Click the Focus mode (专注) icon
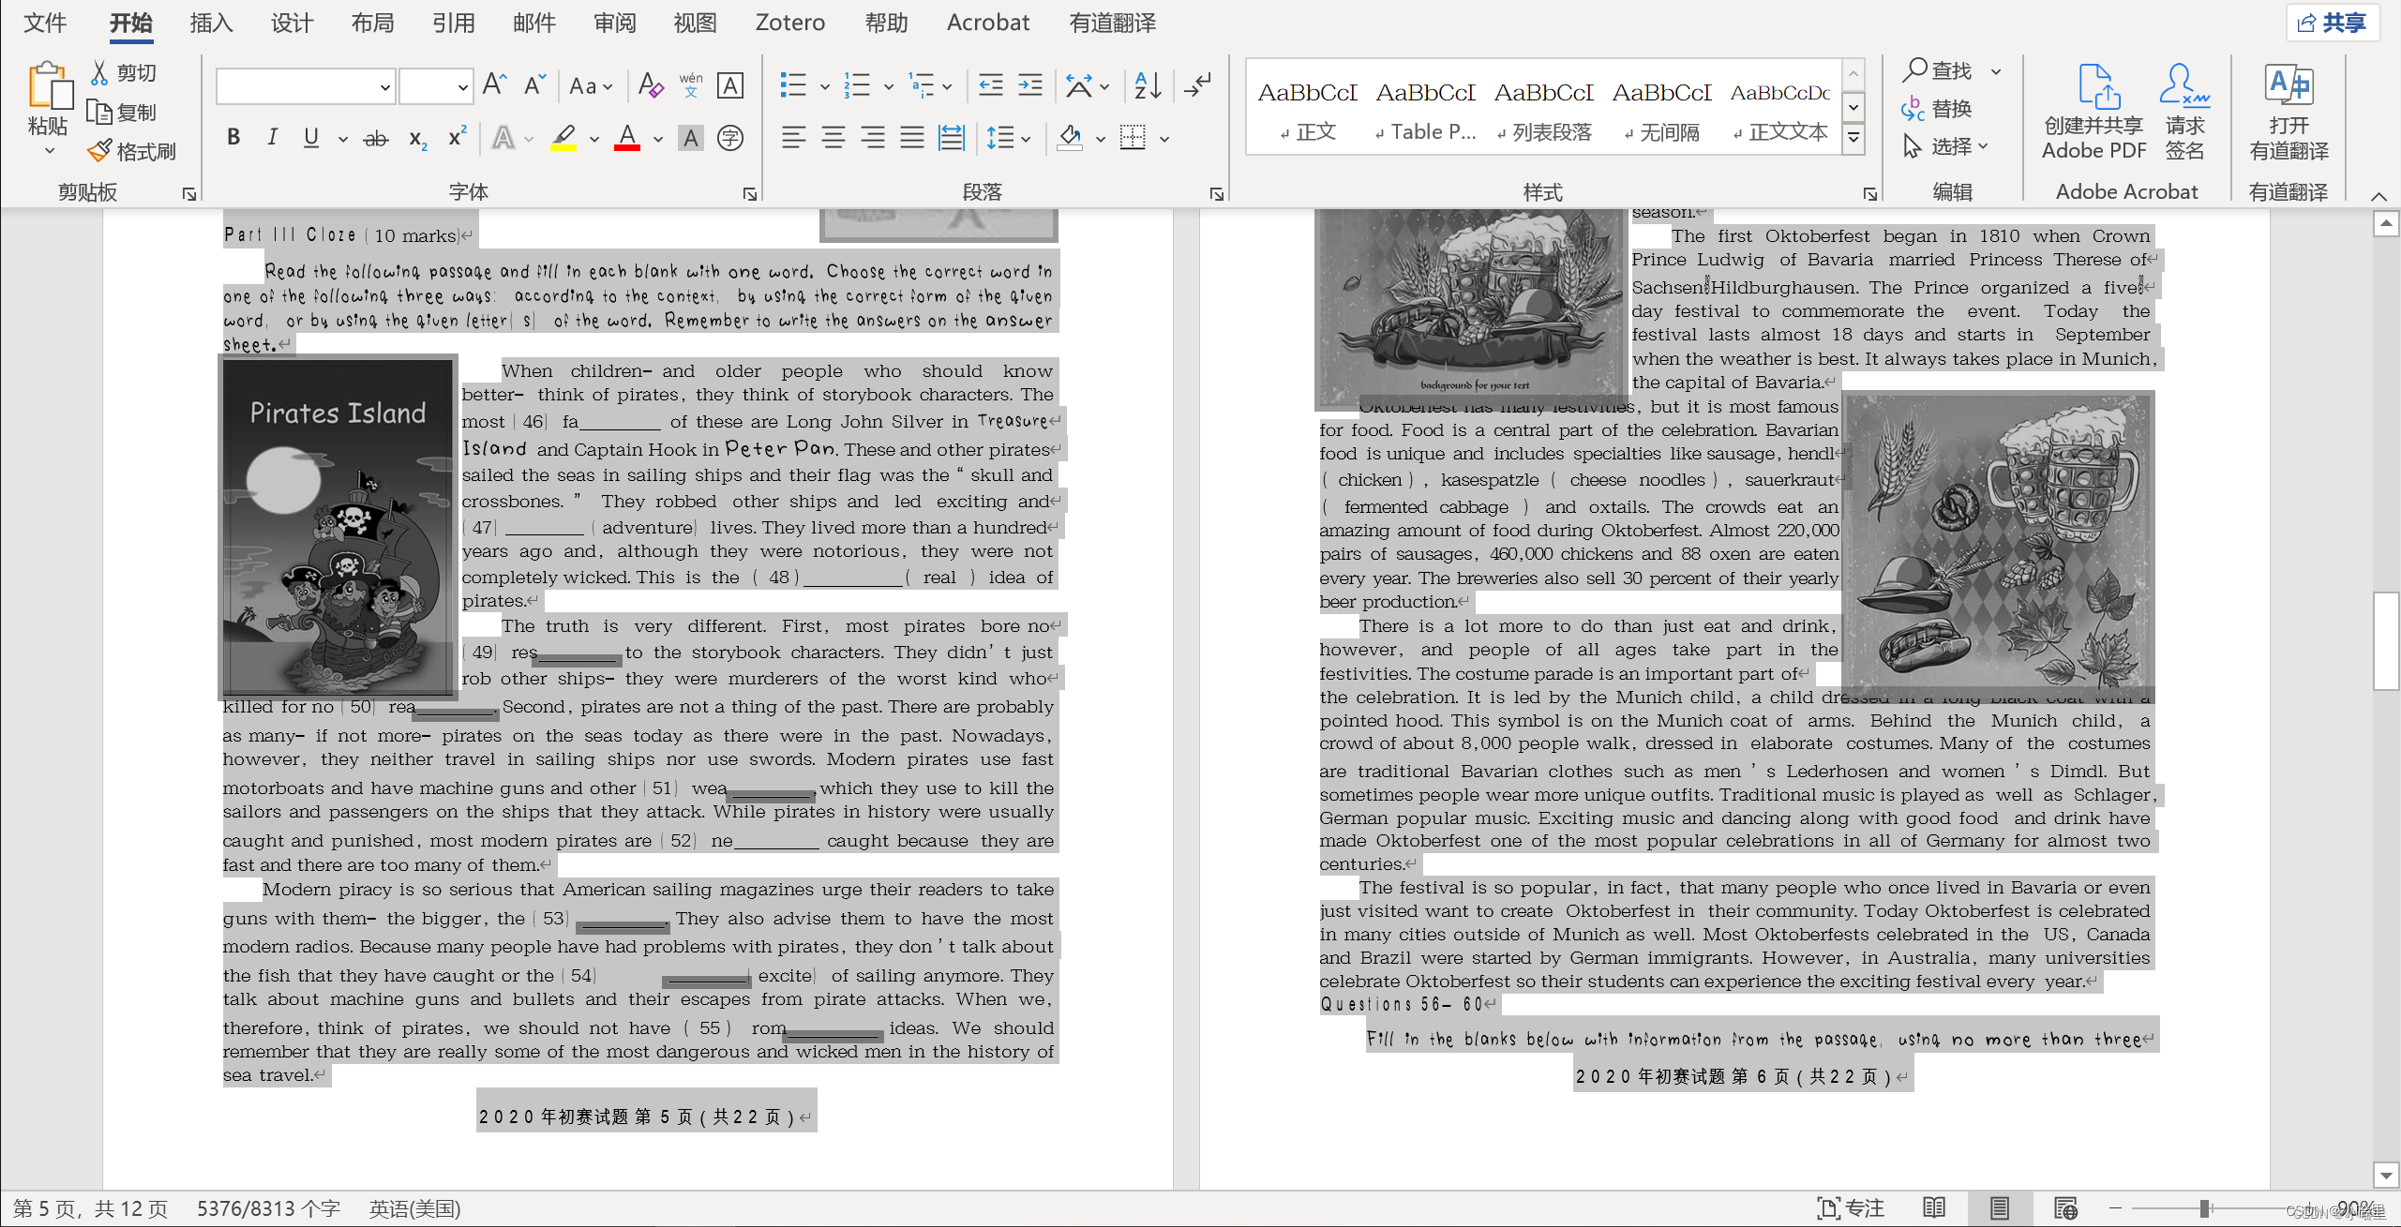Image resolution: width=2401 pixels, height=1227 pixels. click(x=1849, y=1208)
